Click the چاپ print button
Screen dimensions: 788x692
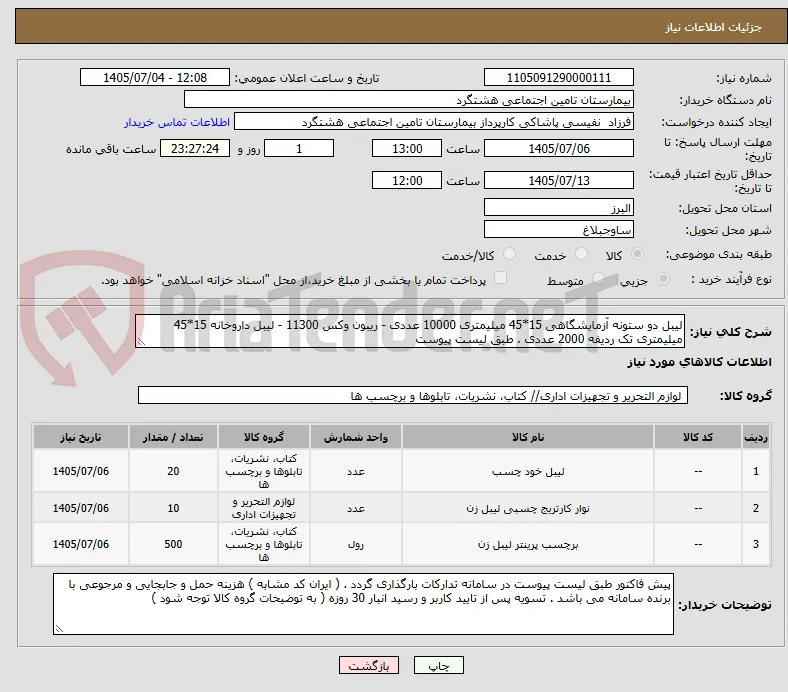click(438, 665)
